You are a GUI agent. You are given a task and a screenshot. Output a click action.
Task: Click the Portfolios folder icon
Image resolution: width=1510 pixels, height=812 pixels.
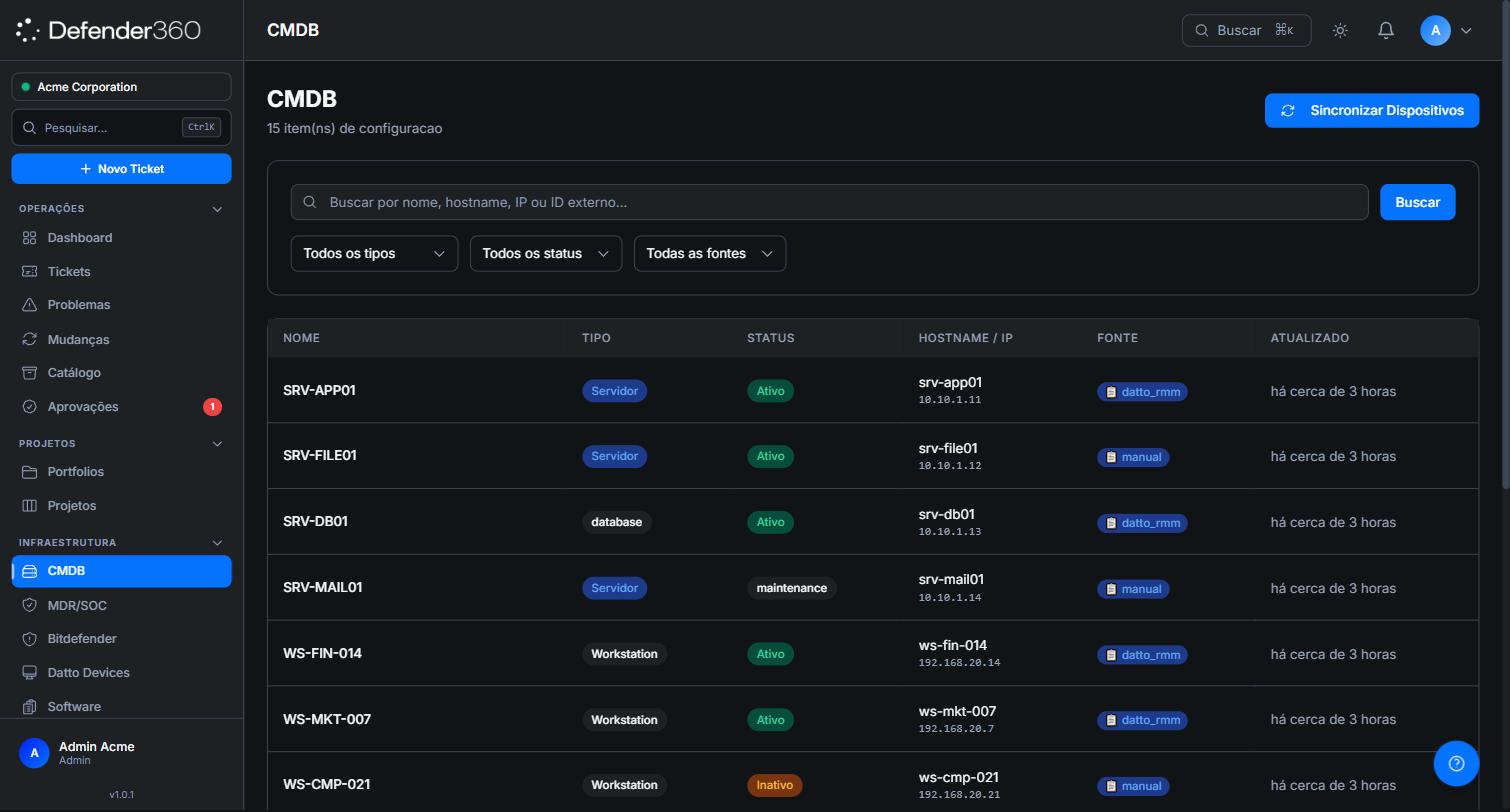coord(30,472)
